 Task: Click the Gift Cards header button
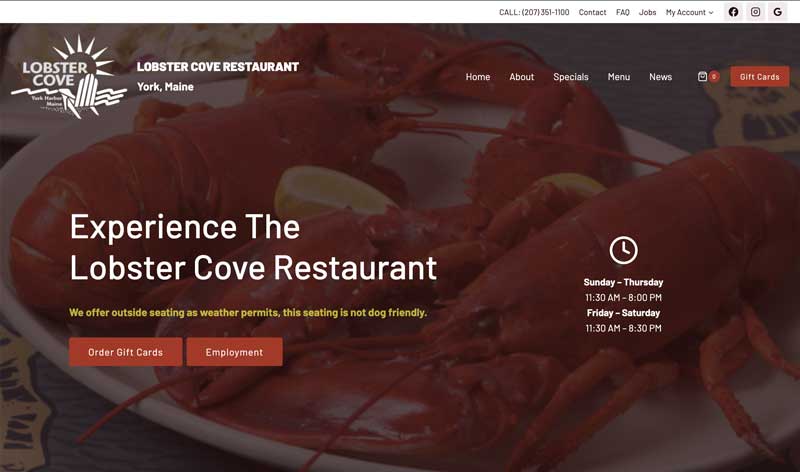pos(760,77)
